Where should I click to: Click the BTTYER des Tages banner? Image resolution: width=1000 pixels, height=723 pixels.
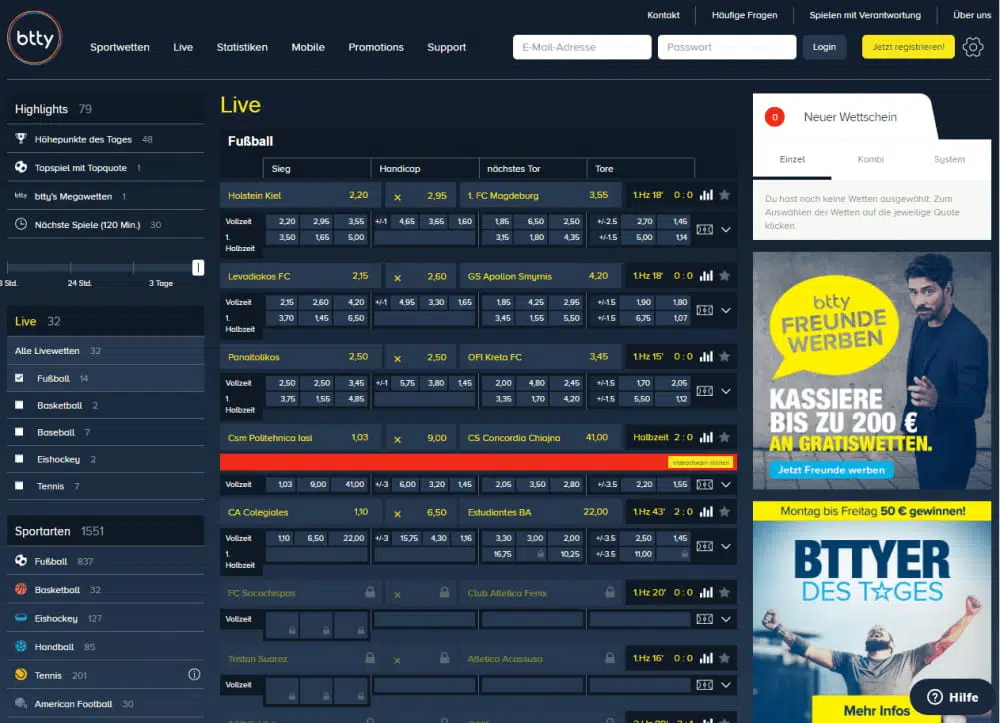[872, 612]
